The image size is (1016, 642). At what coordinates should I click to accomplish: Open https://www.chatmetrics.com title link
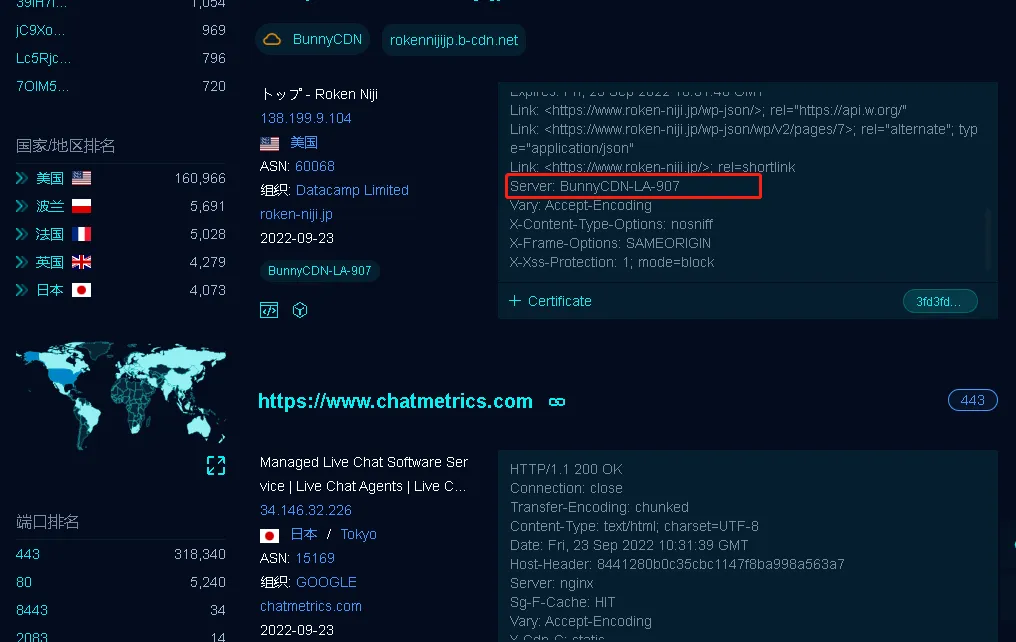coord(395,402)
